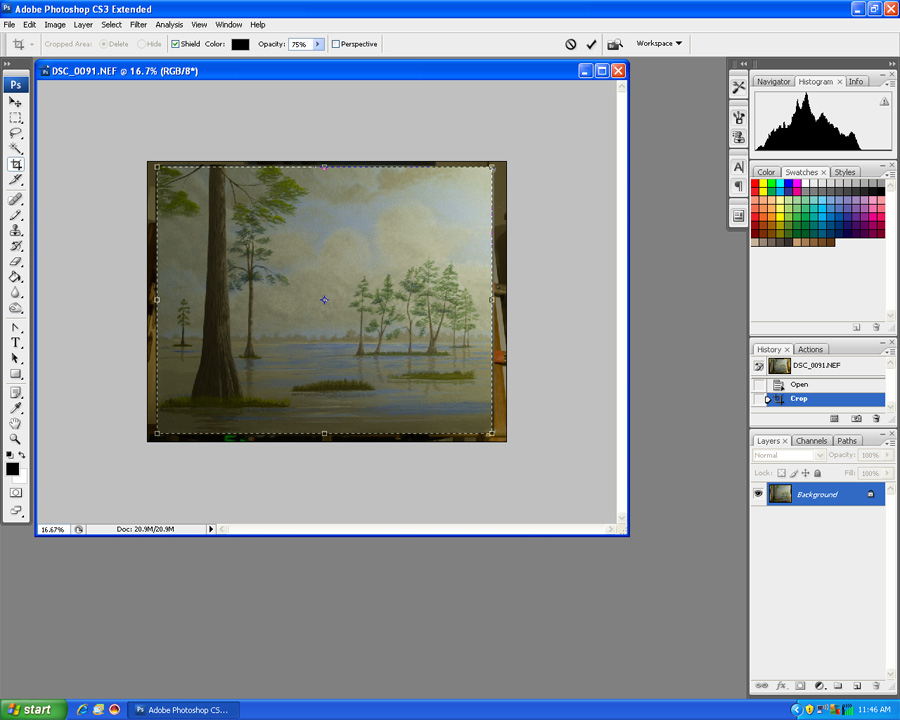Viewport: 900px width, 720px height.
Task: Enable the Perspective checkbox
Action: [x=336, y=44]
